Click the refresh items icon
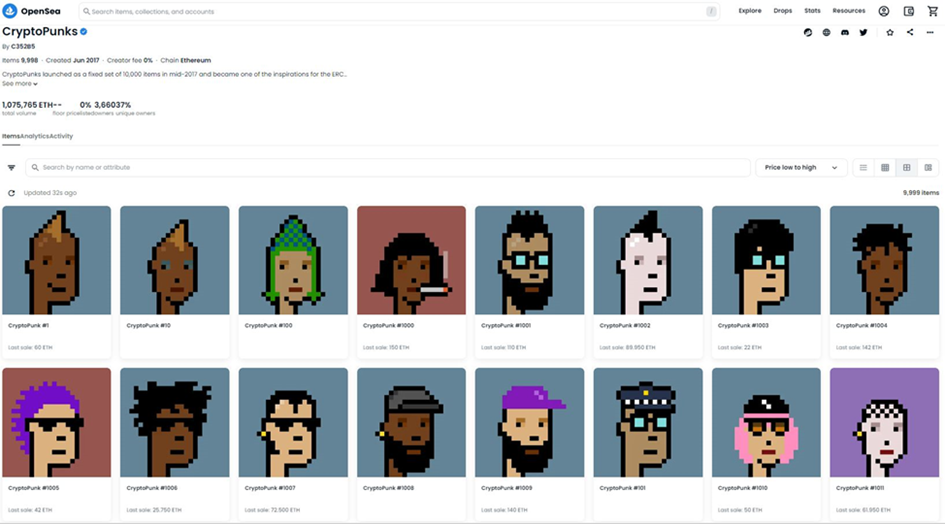The height and width of the screenshot is (524, 945). (x=11, y=193)
